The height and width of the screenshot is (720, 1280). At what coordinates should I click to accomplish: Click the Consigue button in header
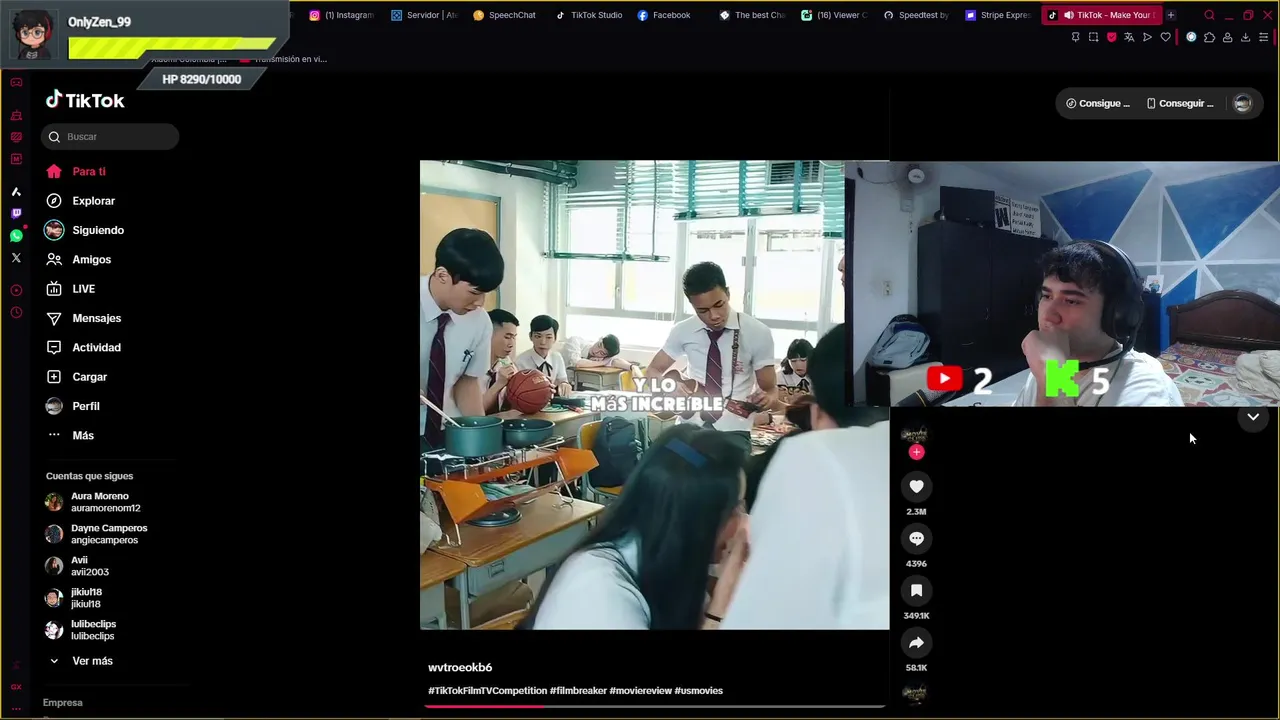[x=1098, y=103]
